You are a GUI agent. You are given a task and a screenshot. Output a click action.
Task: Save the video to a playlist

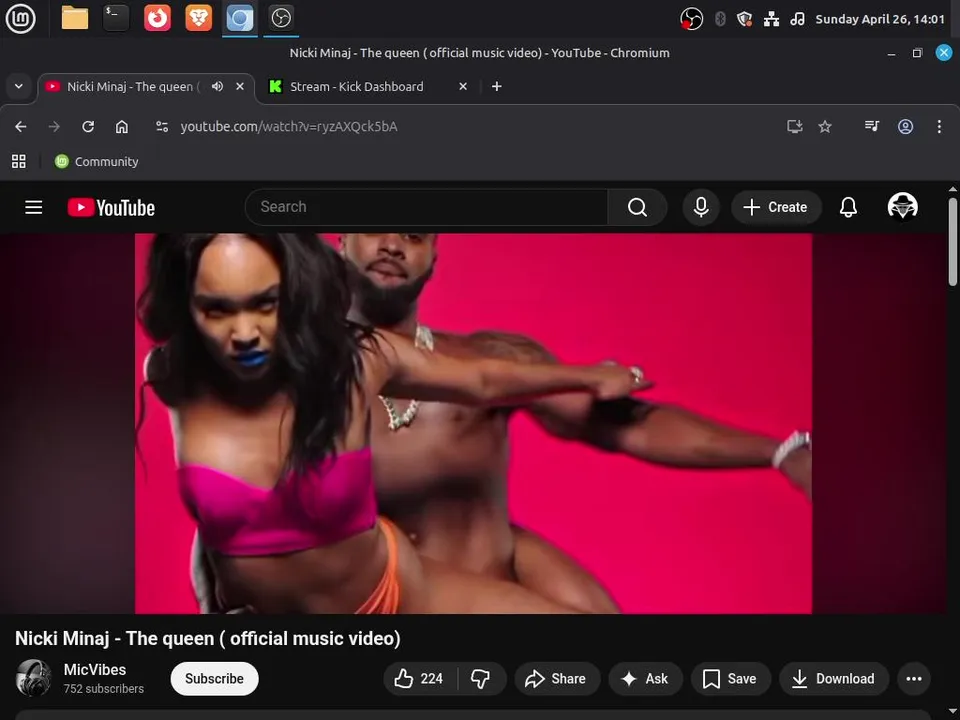click(x=730, y=678)
